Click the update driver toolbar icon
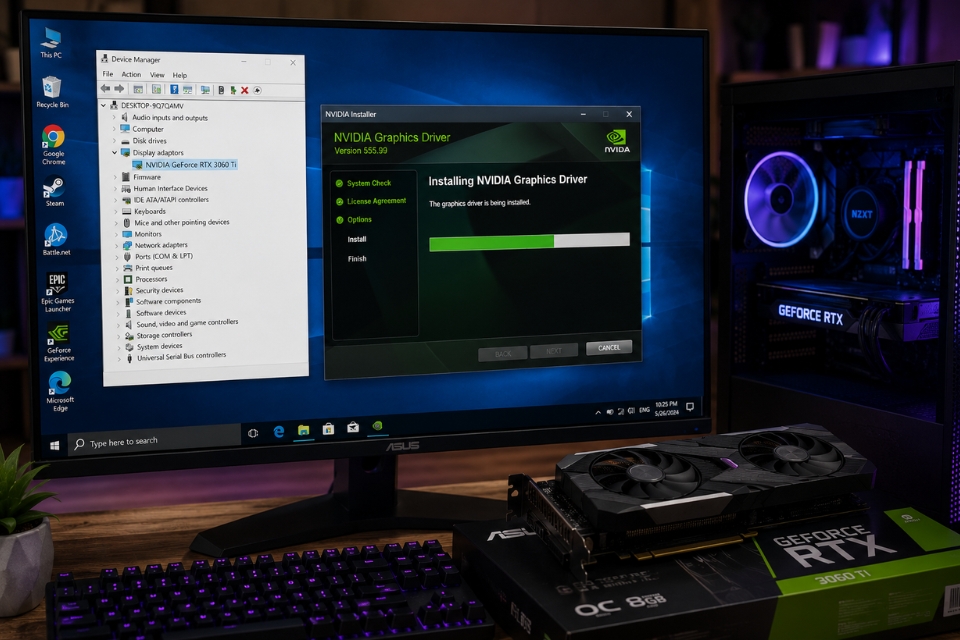The image size is (960, 640). coord(233,90)
